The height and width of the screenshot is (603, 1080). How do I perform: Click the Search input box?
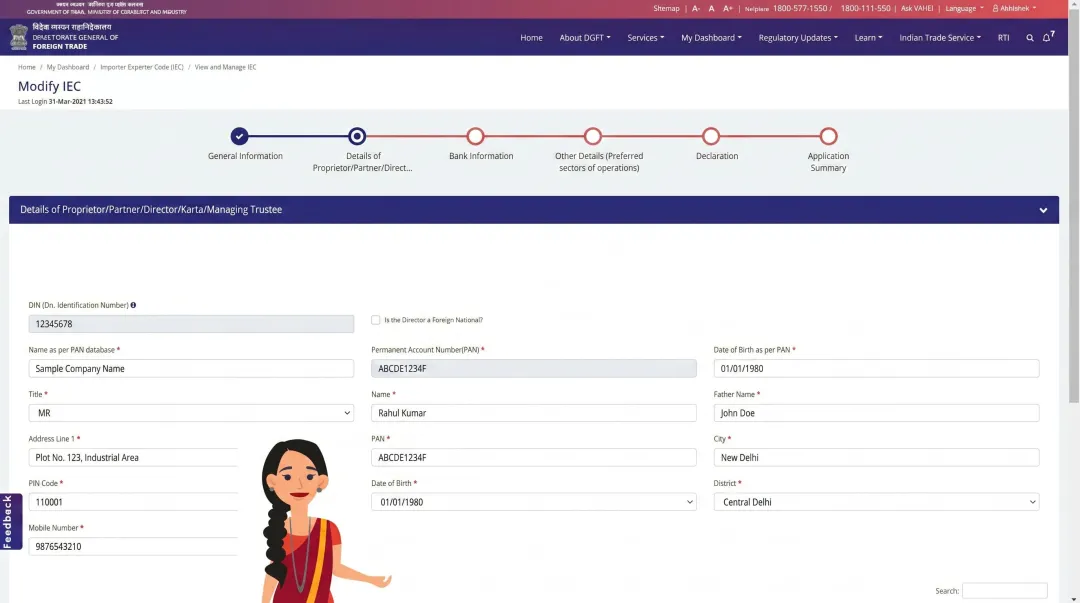click(x=1004, y=591)
